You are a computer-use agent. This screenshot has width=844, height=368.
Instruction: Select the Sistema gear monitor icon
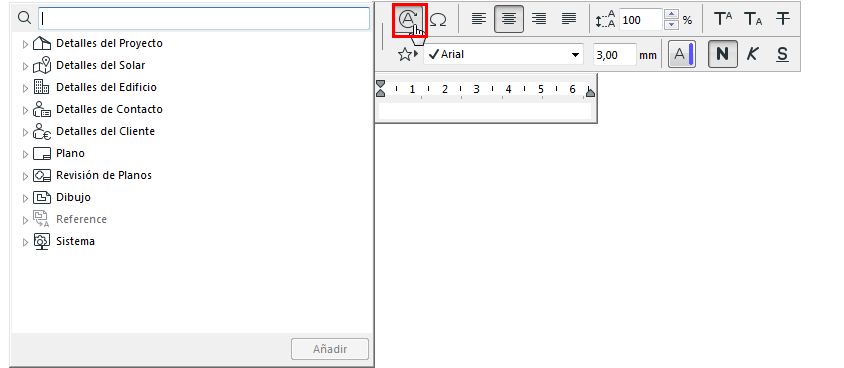[41, 242]
